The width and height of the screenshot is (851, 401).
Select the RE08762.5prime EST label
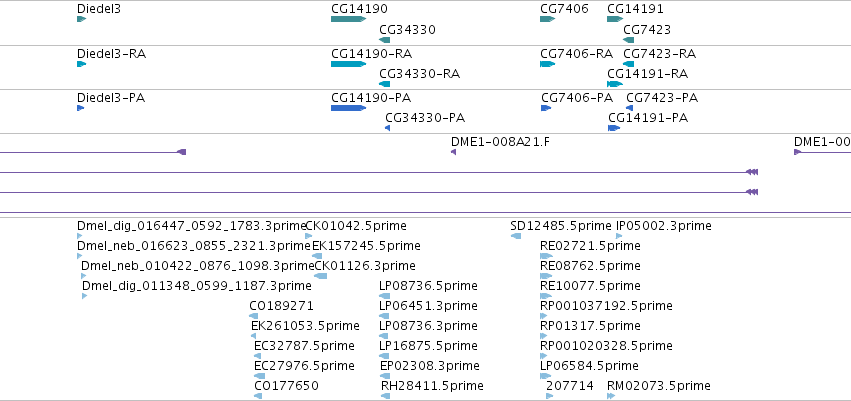pyautogui.click(x=590, y=266)
